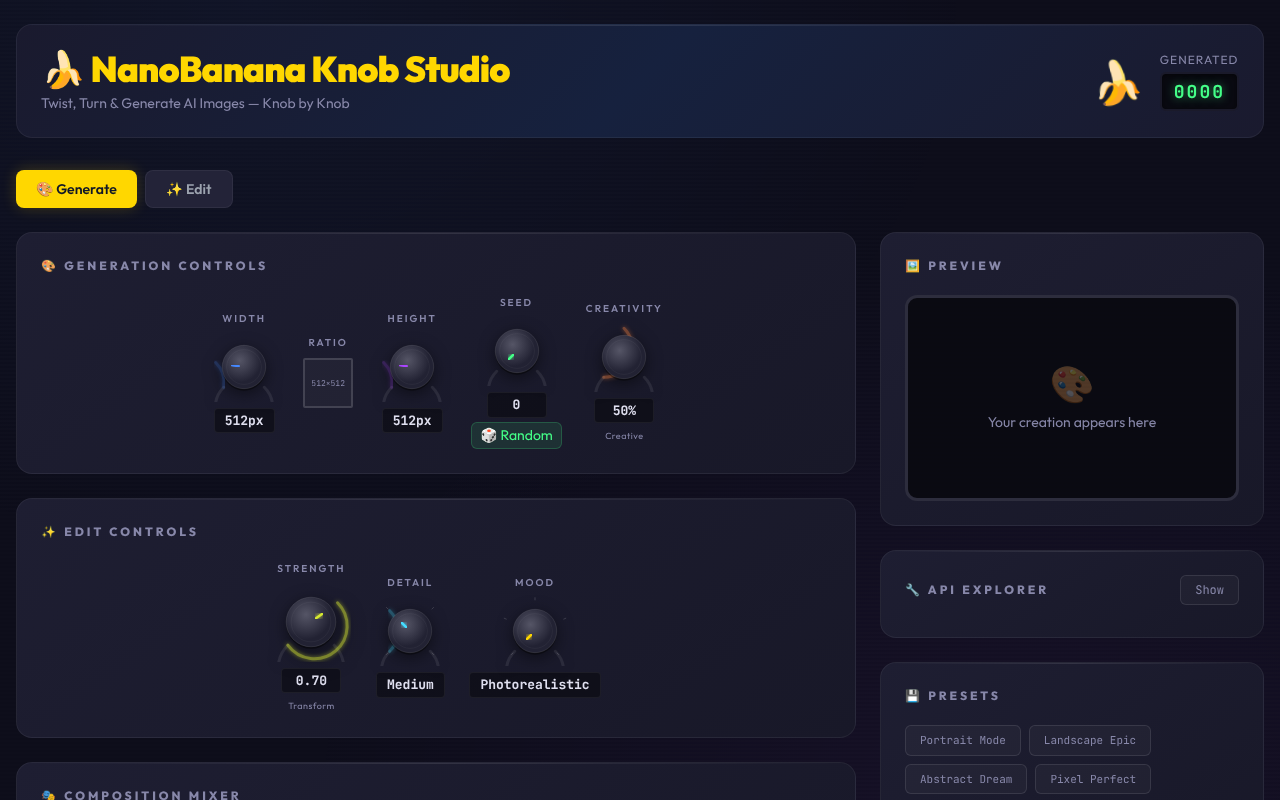Randomize the seed value
Viewport: 1280px width, 800px height.
(x=516, y=435)
